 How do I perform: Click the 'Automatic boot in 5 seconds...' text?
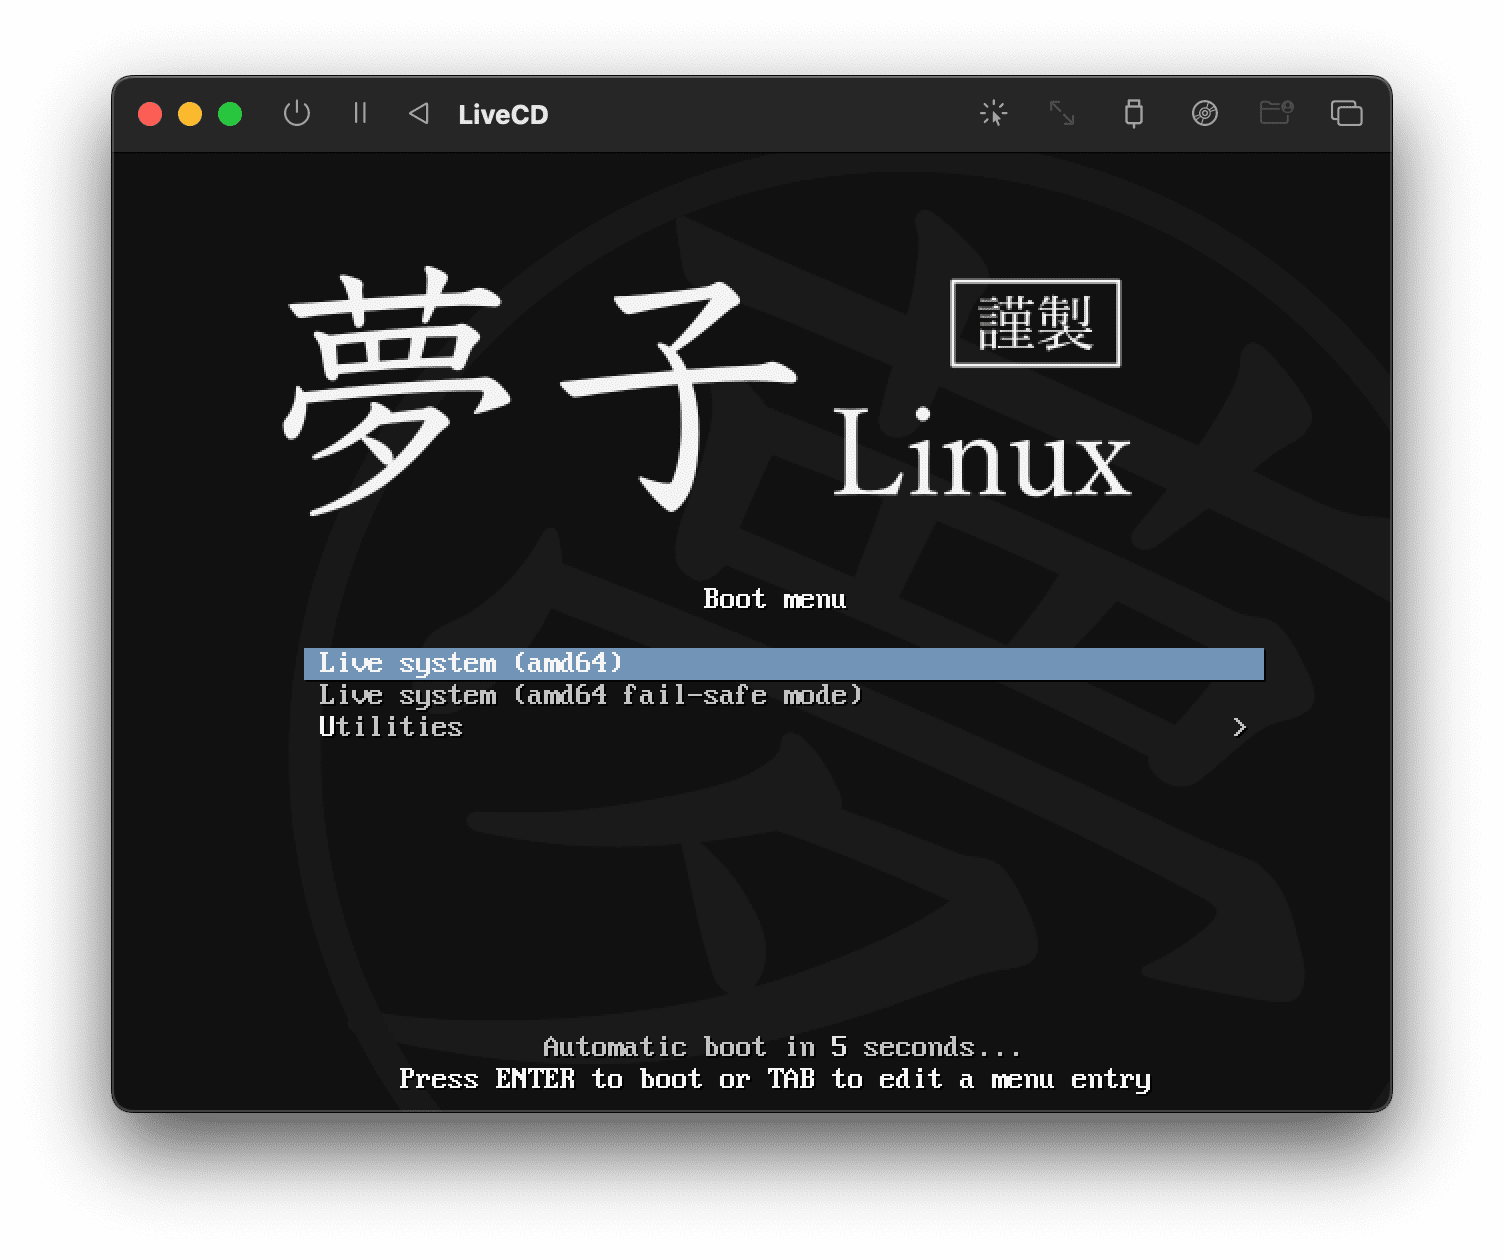782,1047
